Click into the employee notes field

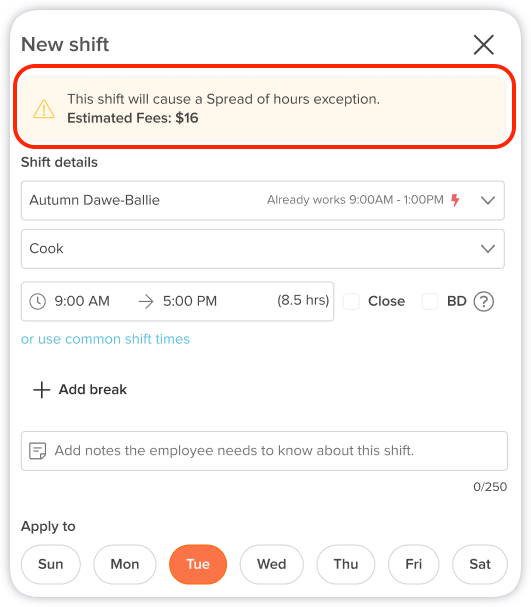click(264, 451)
